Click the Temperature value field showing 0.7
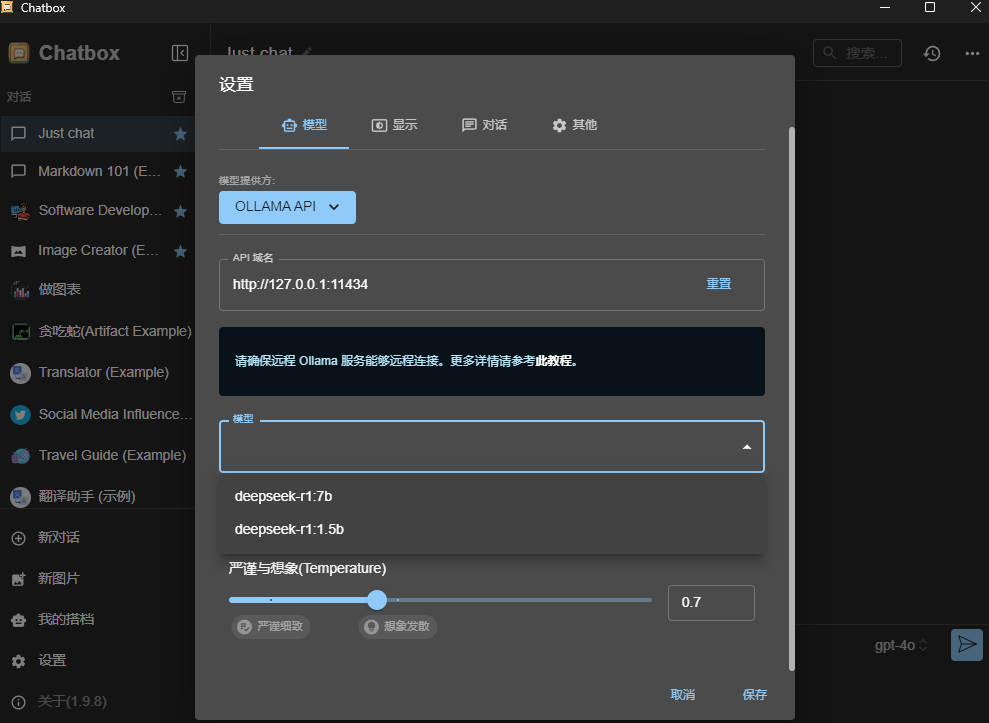The image size is (989, 723). coord(711,602)
